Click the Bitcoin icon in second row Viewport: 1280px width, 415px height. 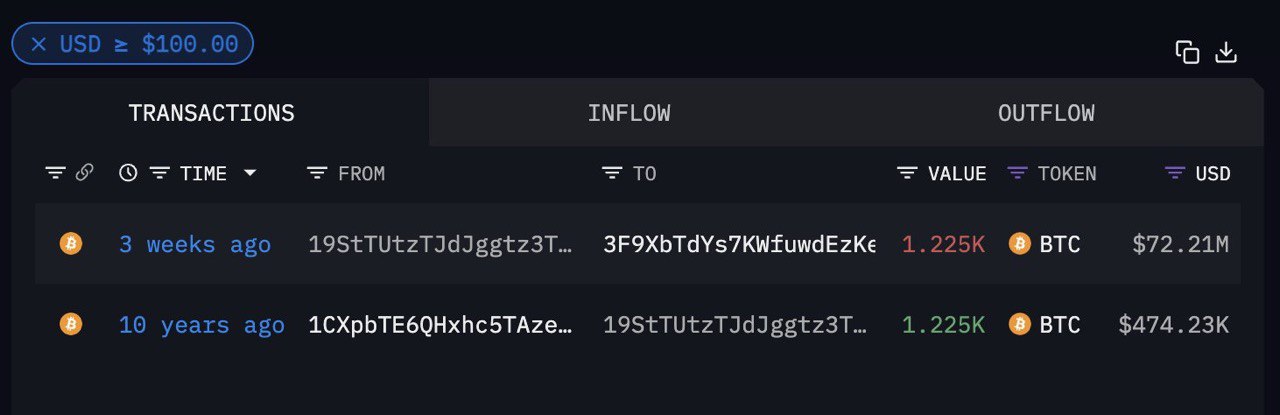coord(71,324)
